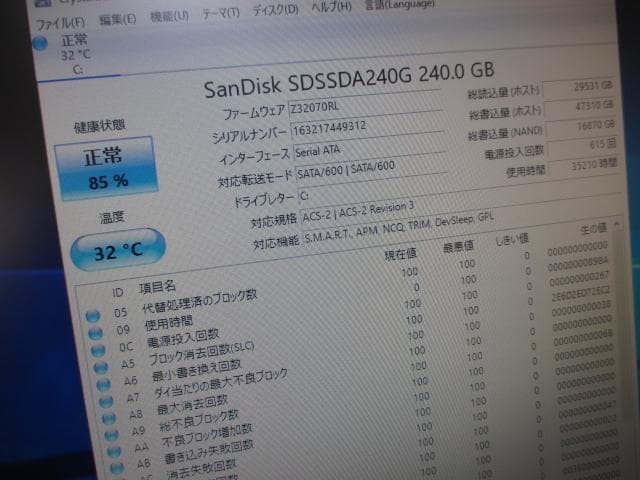
Task: Click power on count value 615 回
Action: coord(583,146)
